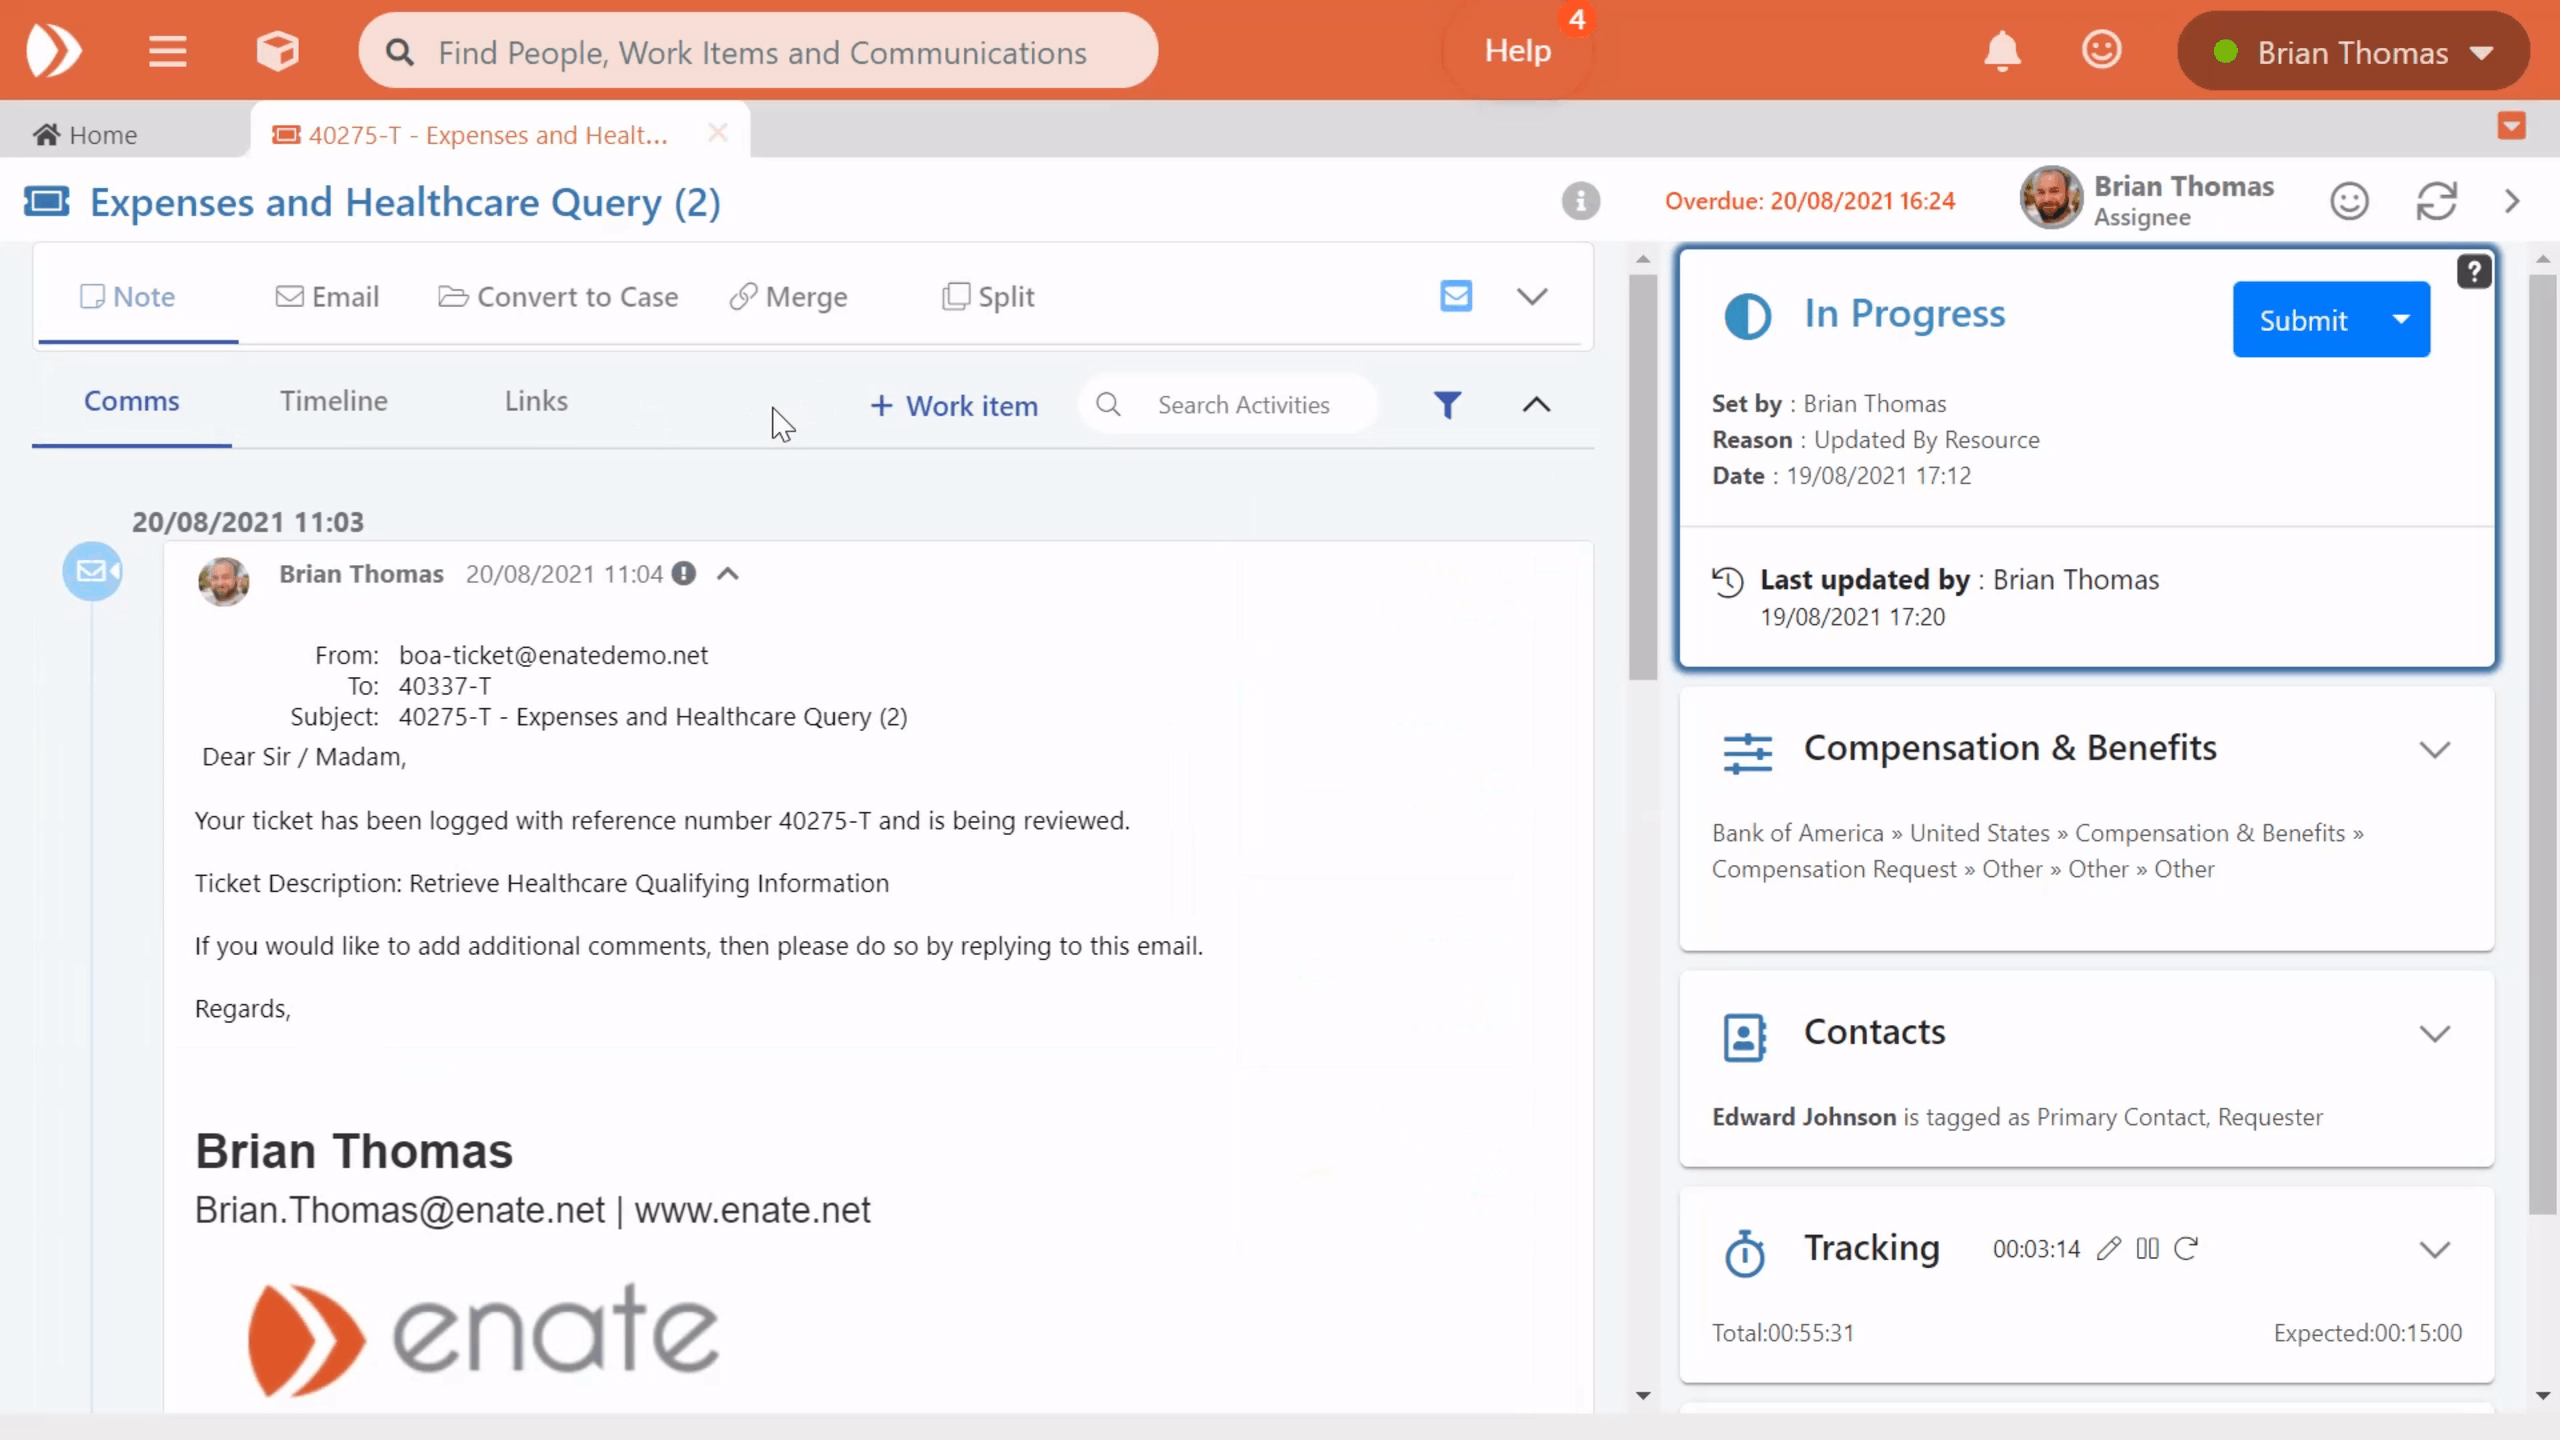Open the Submit button dropdown arrow
The height and width of the screenshot is (1440, 2560).
tap(2401, 320)
